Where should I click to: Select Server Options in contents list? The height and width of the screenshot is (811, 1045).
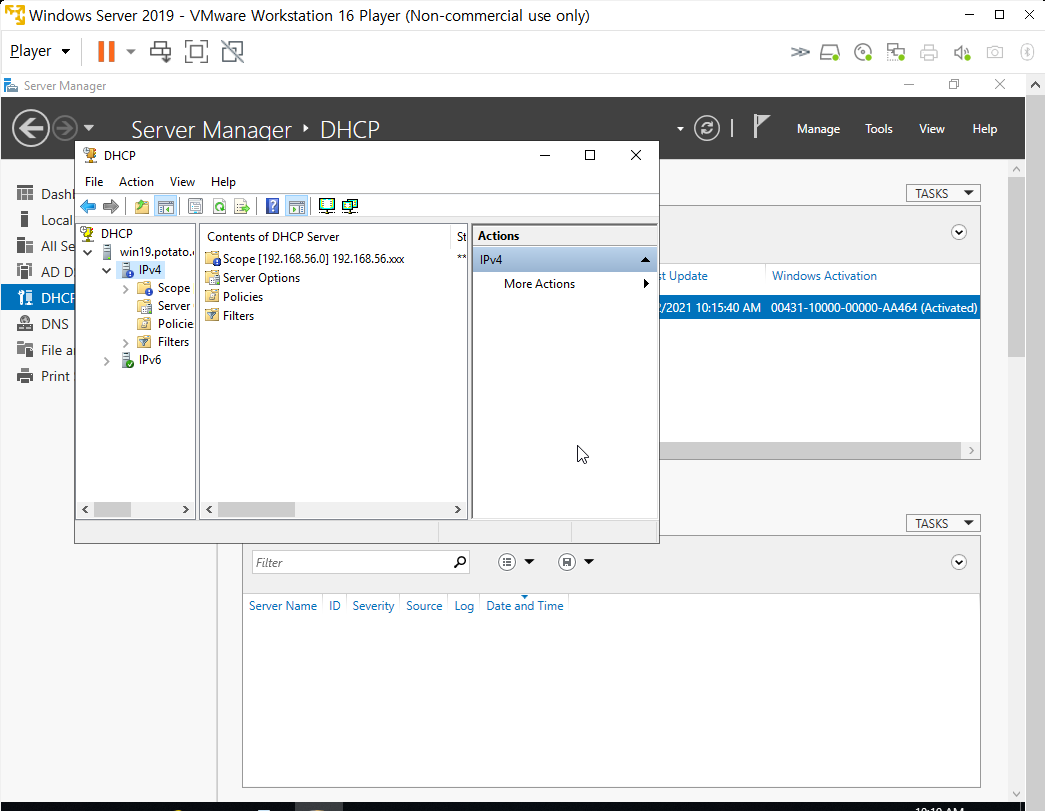(x=261, y=278)
